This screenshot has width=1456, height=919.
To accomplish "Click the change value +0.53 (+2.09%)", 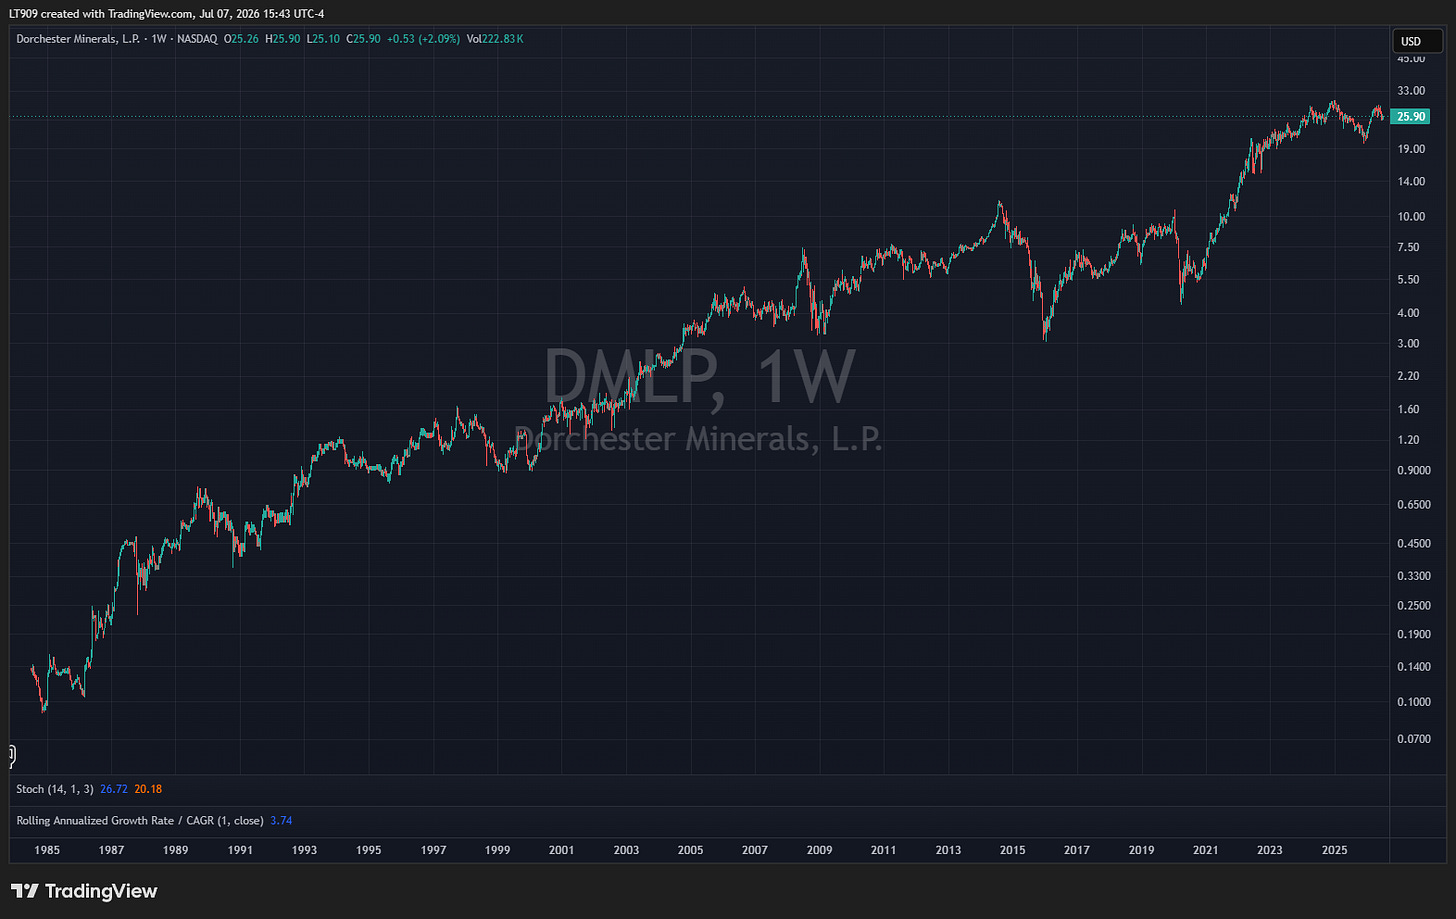I will pos(422,39).
